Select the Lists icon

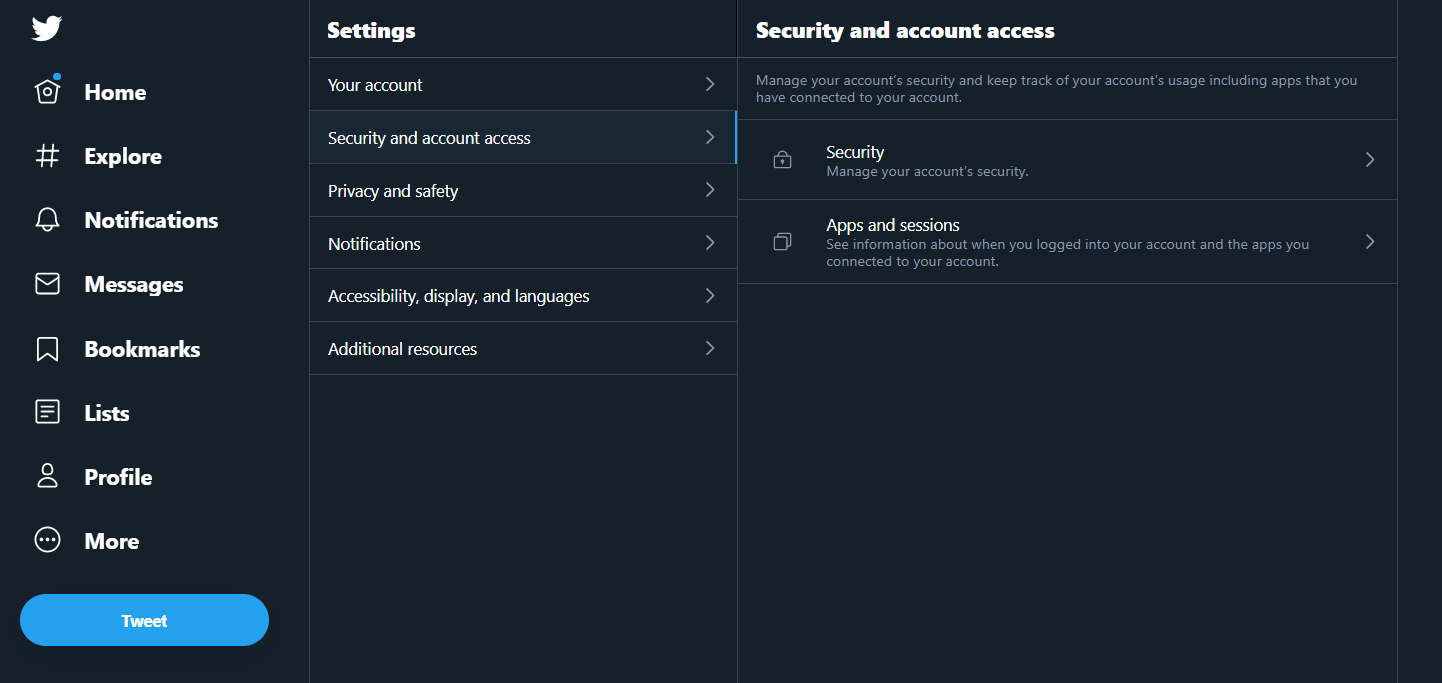[47, 412]
